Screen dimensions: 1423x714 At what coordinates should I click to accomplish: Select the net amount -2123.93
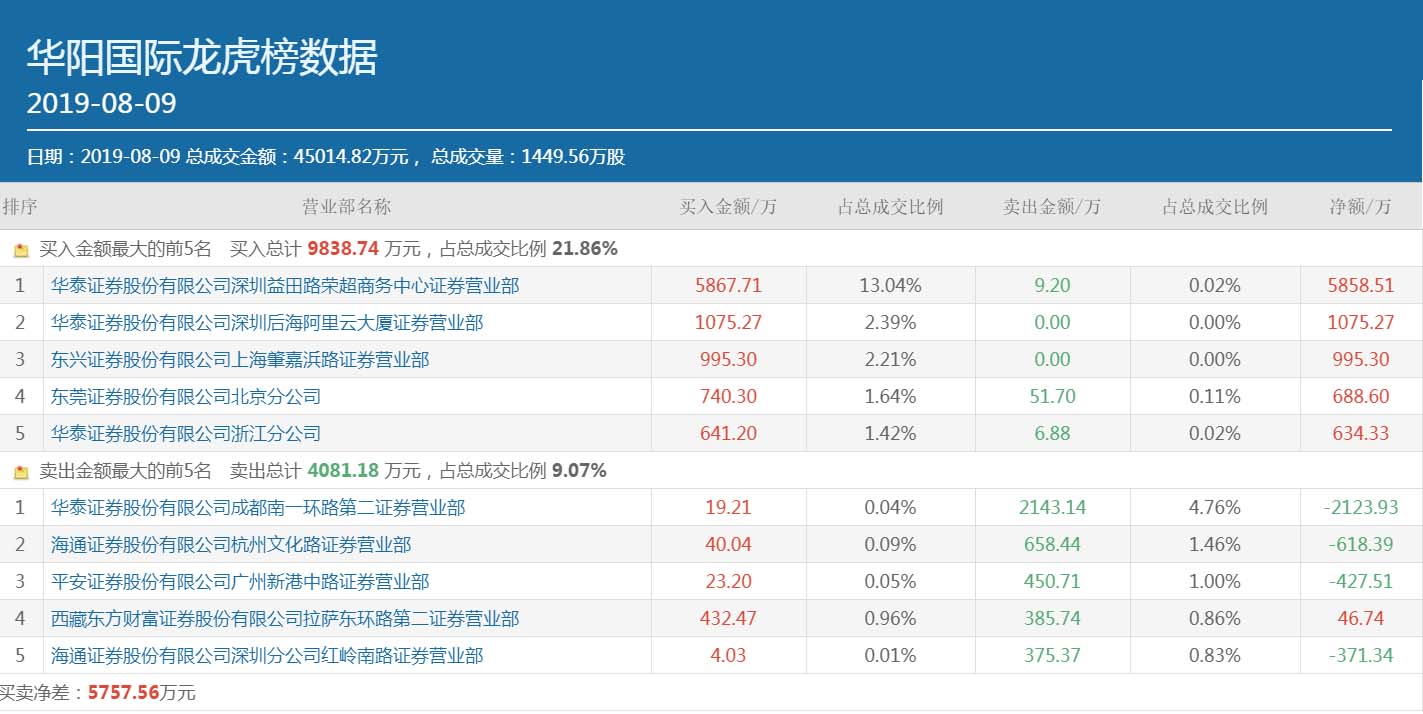[x=1360, y=508]
